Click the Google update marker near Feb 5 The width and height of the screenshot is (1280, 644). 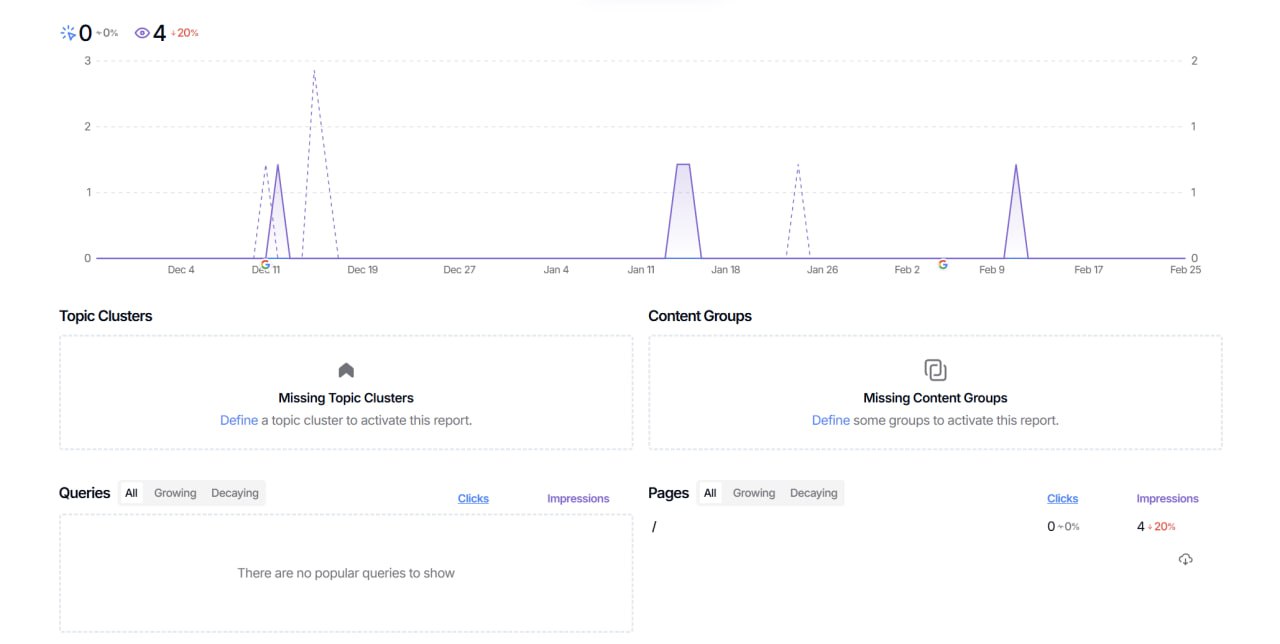[x=942, y=265]
